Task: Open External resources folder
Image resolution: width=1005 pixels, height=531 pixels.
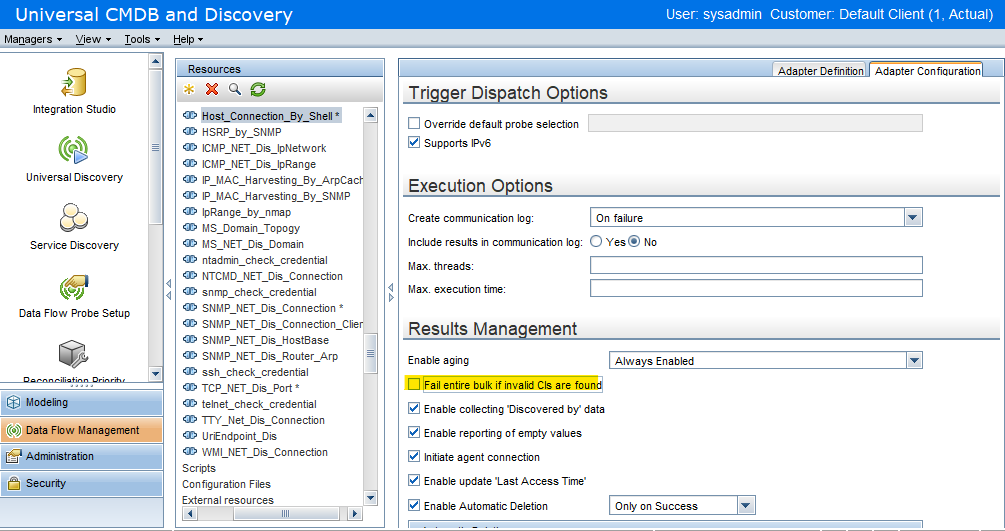Action: coord(228,500)
